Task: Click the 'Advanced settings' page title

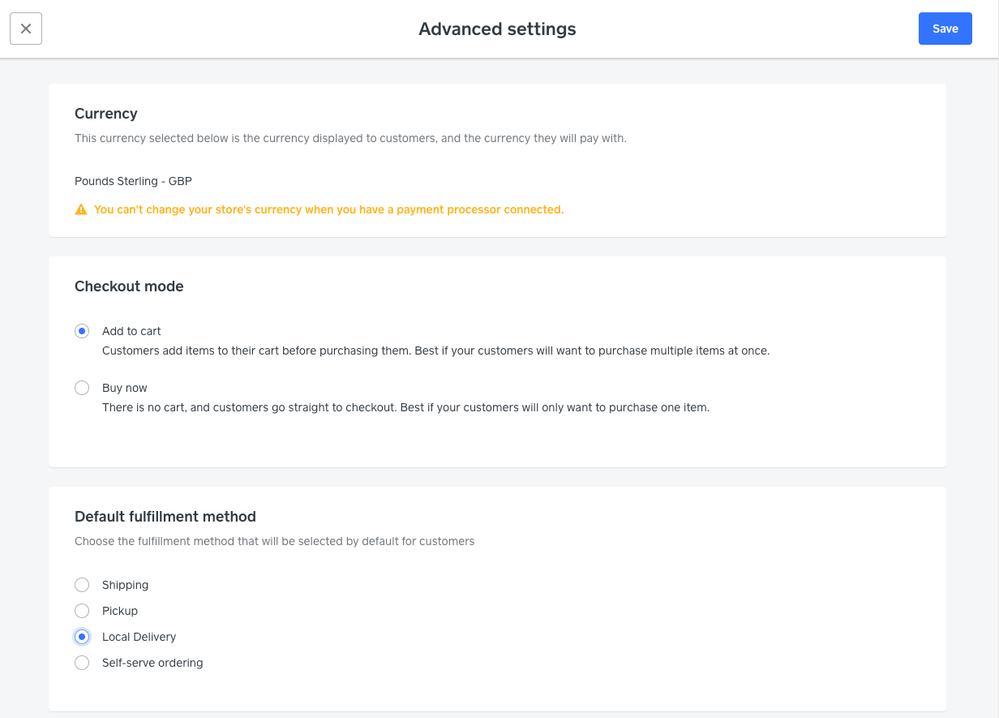Action: pyautogui.click(x=497, y=29)
